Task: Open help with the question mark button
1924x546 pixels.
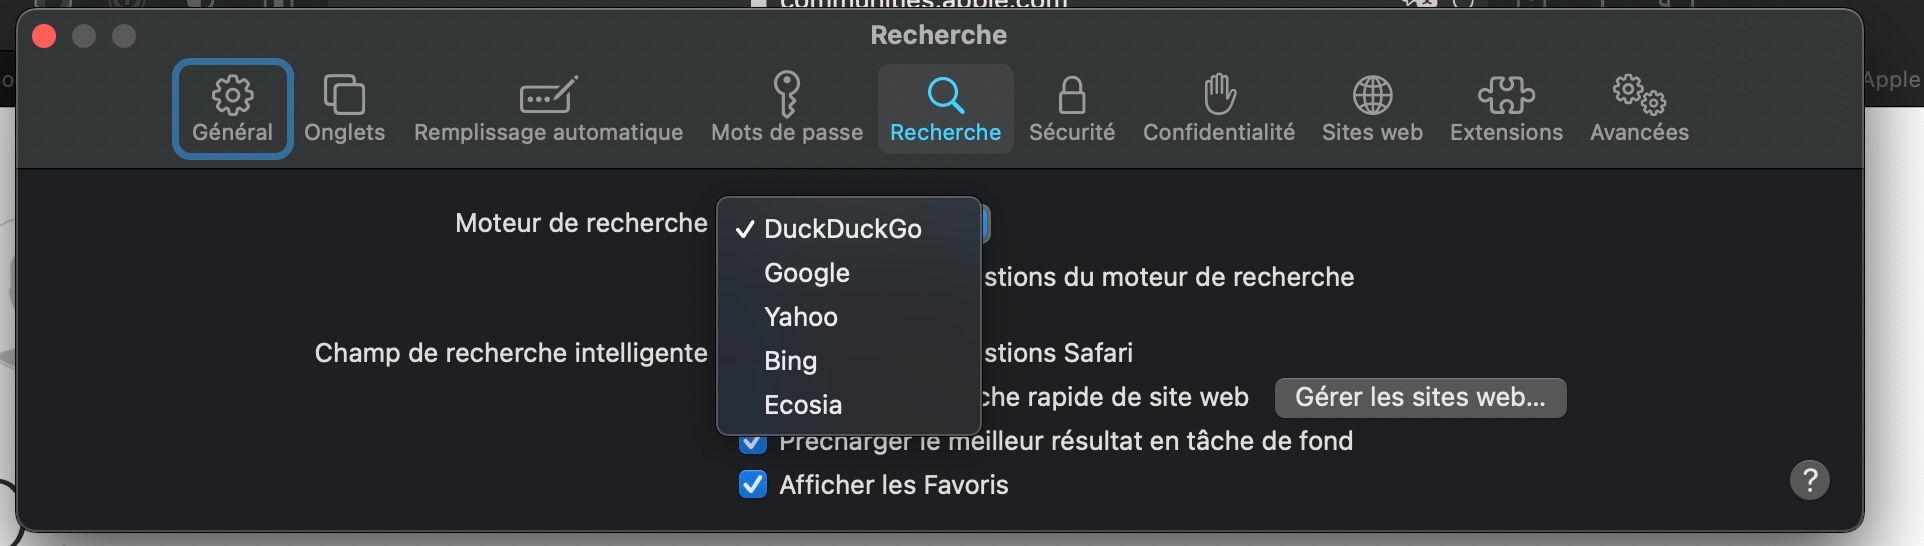Action: coord(1809,480)
